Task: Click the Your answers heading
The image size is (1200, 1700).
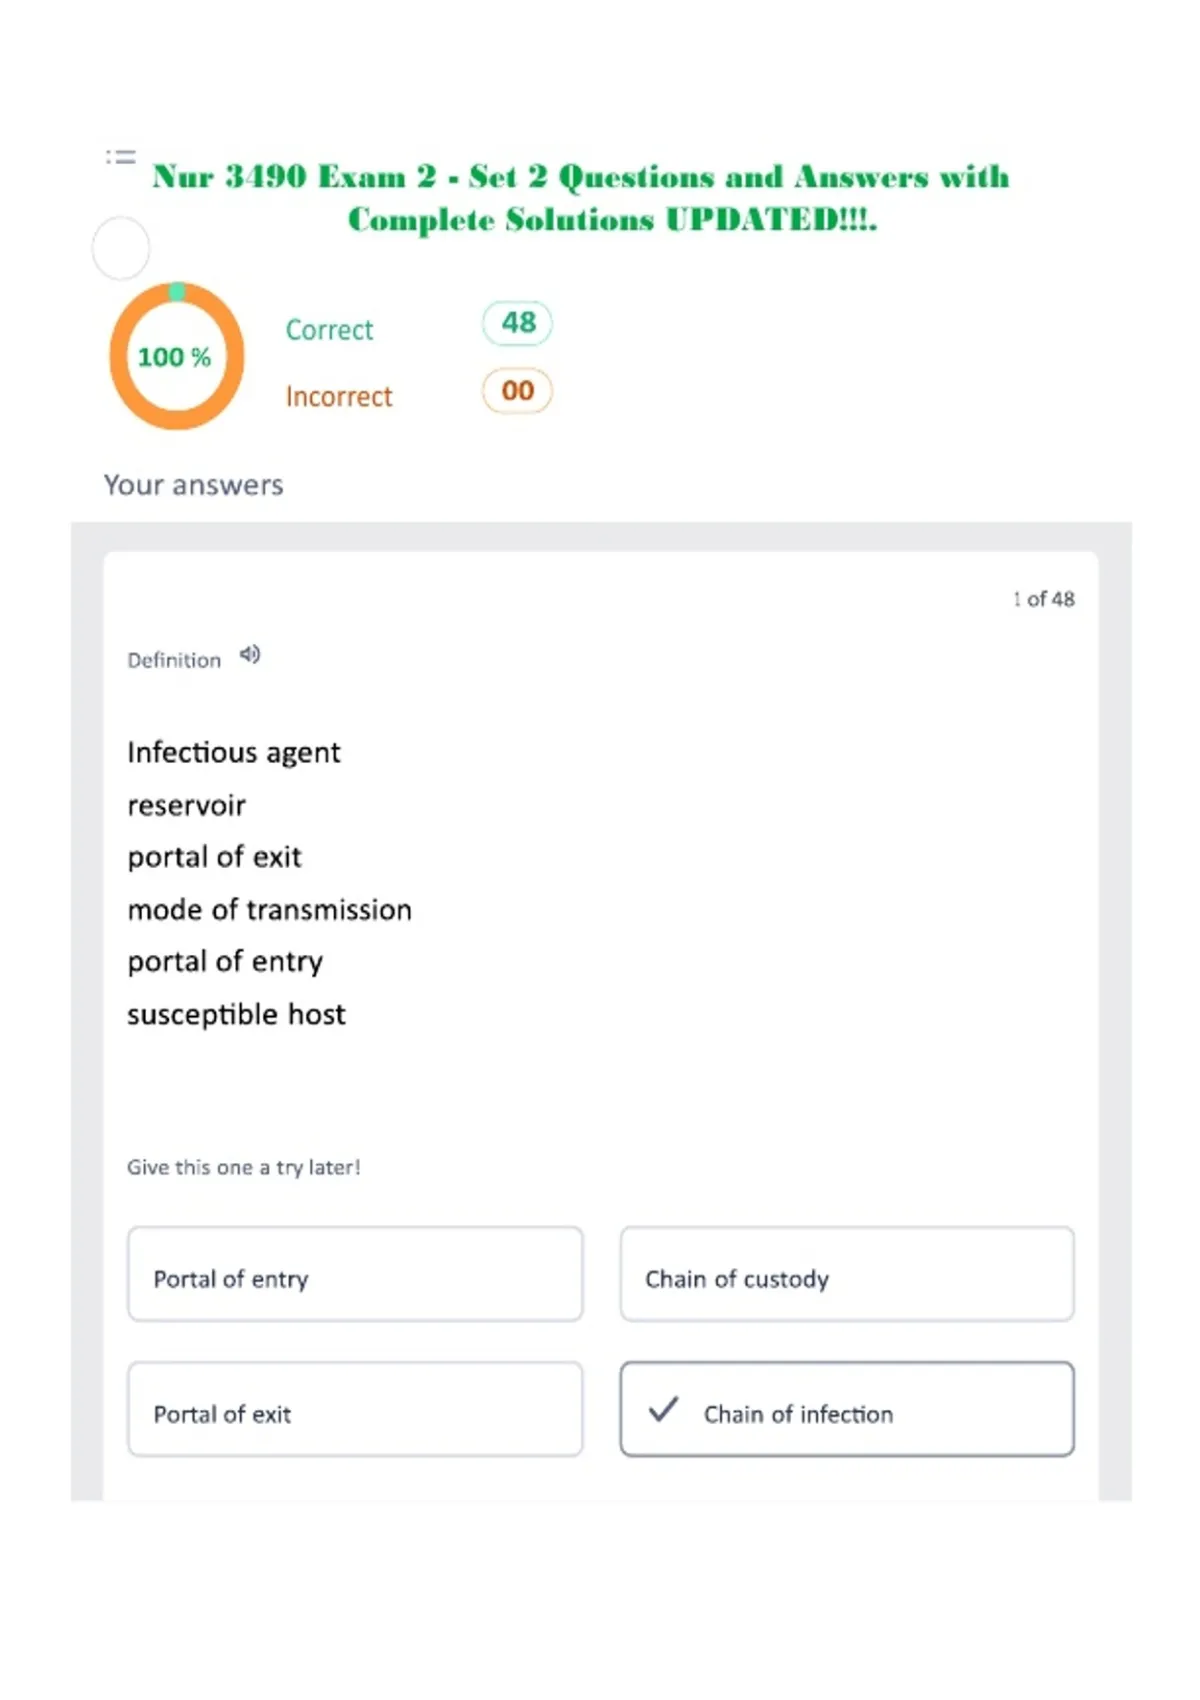Action: click(194, 485)
